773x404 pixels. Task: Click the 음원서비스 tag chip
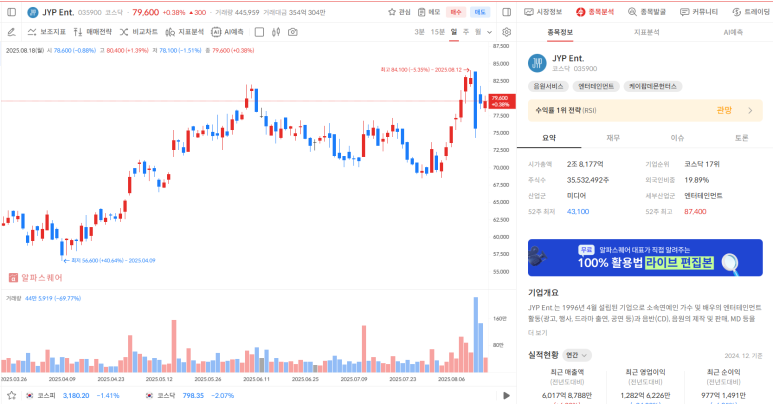pyautogui.click(x=548, y=86)
